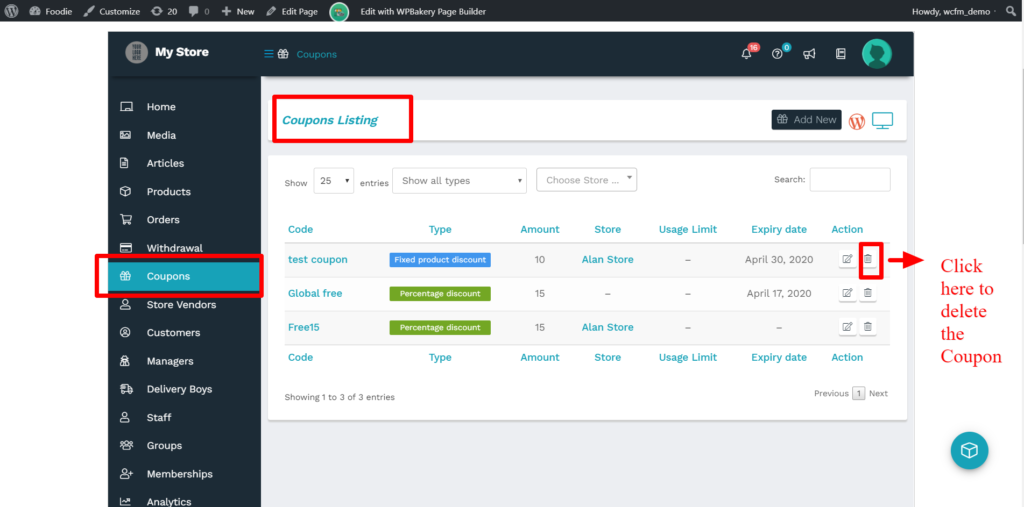The image size is (1024, 507).
Task: Click the WordPress admin icon beside Add New
Action: (857, 121)
